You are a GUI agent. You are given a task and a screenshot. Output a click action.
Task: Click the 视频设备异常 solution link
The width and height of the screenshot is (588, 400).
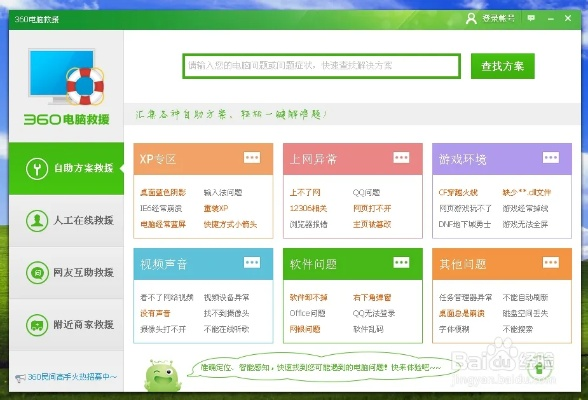click(226, 298)
